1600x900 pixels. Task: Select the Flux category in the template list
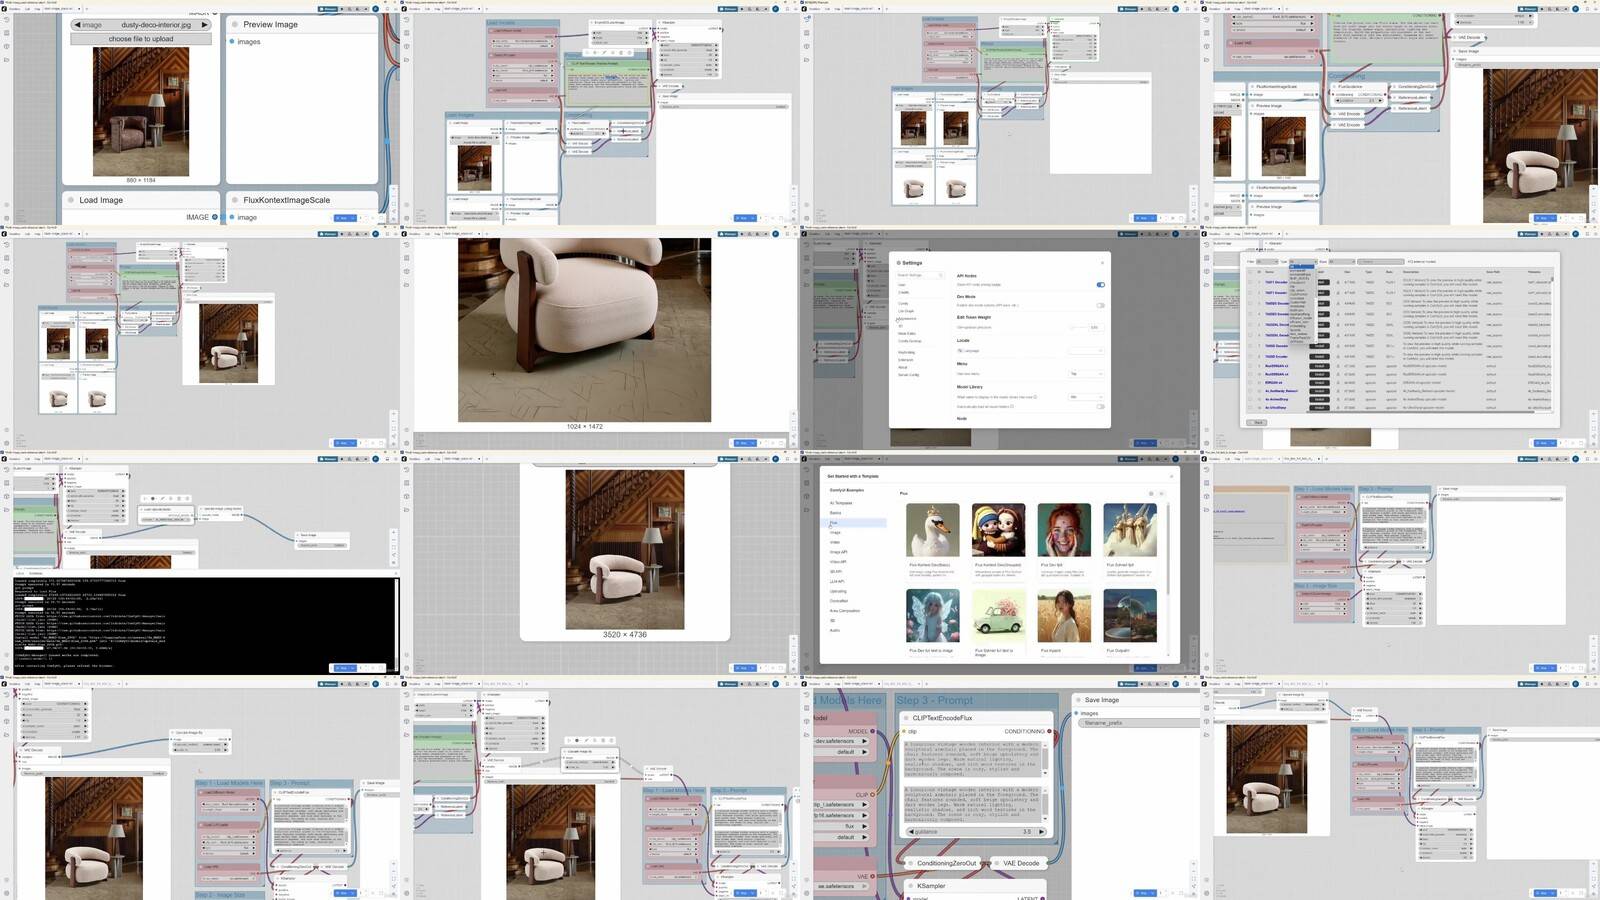[x=834, y=523]
